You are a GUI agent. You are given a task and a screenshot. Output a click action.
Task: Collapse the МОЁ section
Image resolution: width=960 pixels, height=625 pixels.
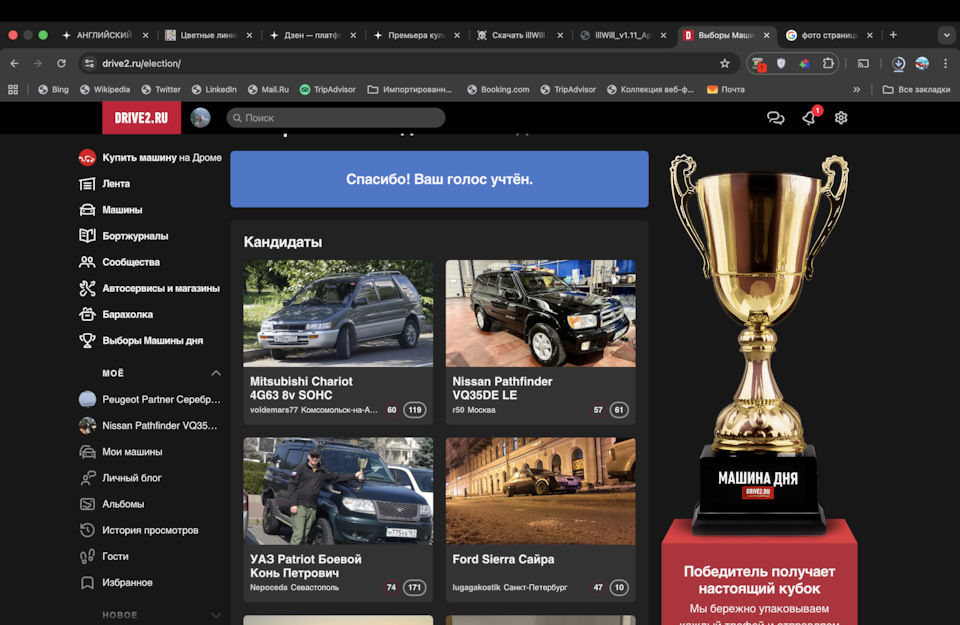tap(216, 373)
